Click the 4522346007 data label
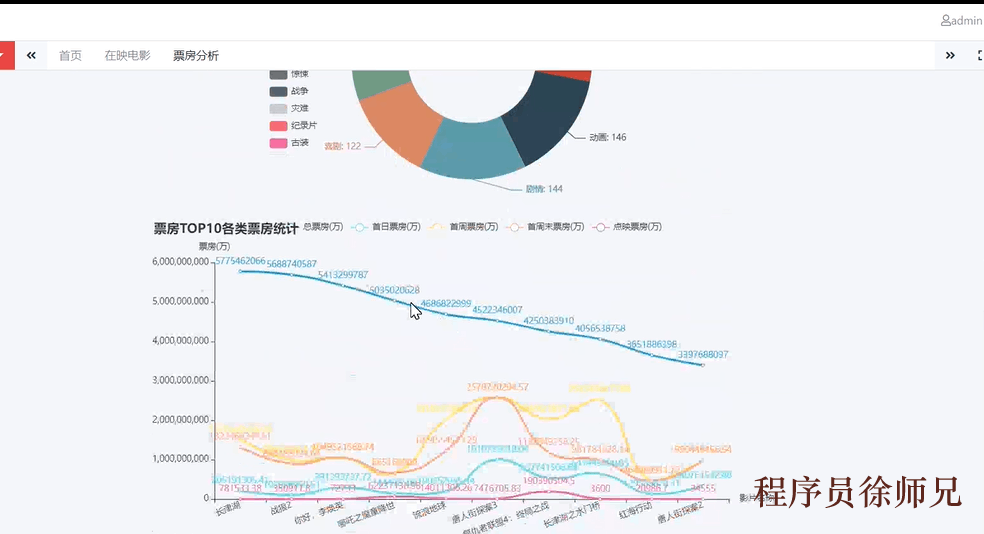 497,309
